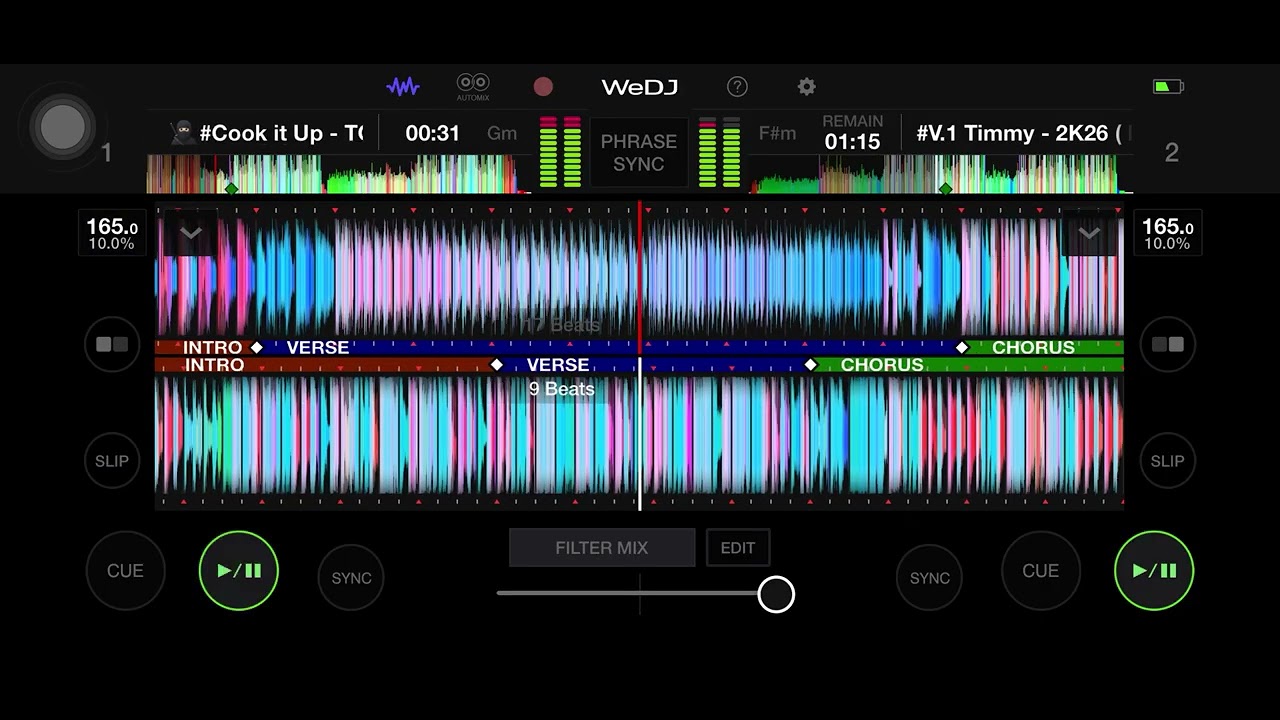Enable SLIP mode on deck 1
Screen dimensions: 1280x720
112,461
